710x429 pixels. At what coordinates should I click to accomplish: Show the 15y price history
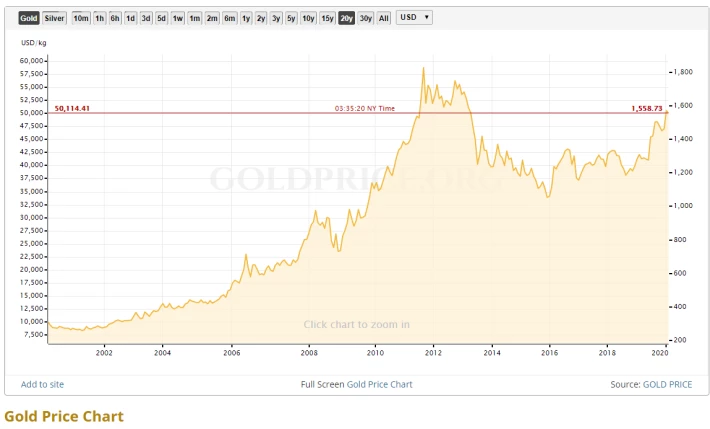(x=327, y=18)
